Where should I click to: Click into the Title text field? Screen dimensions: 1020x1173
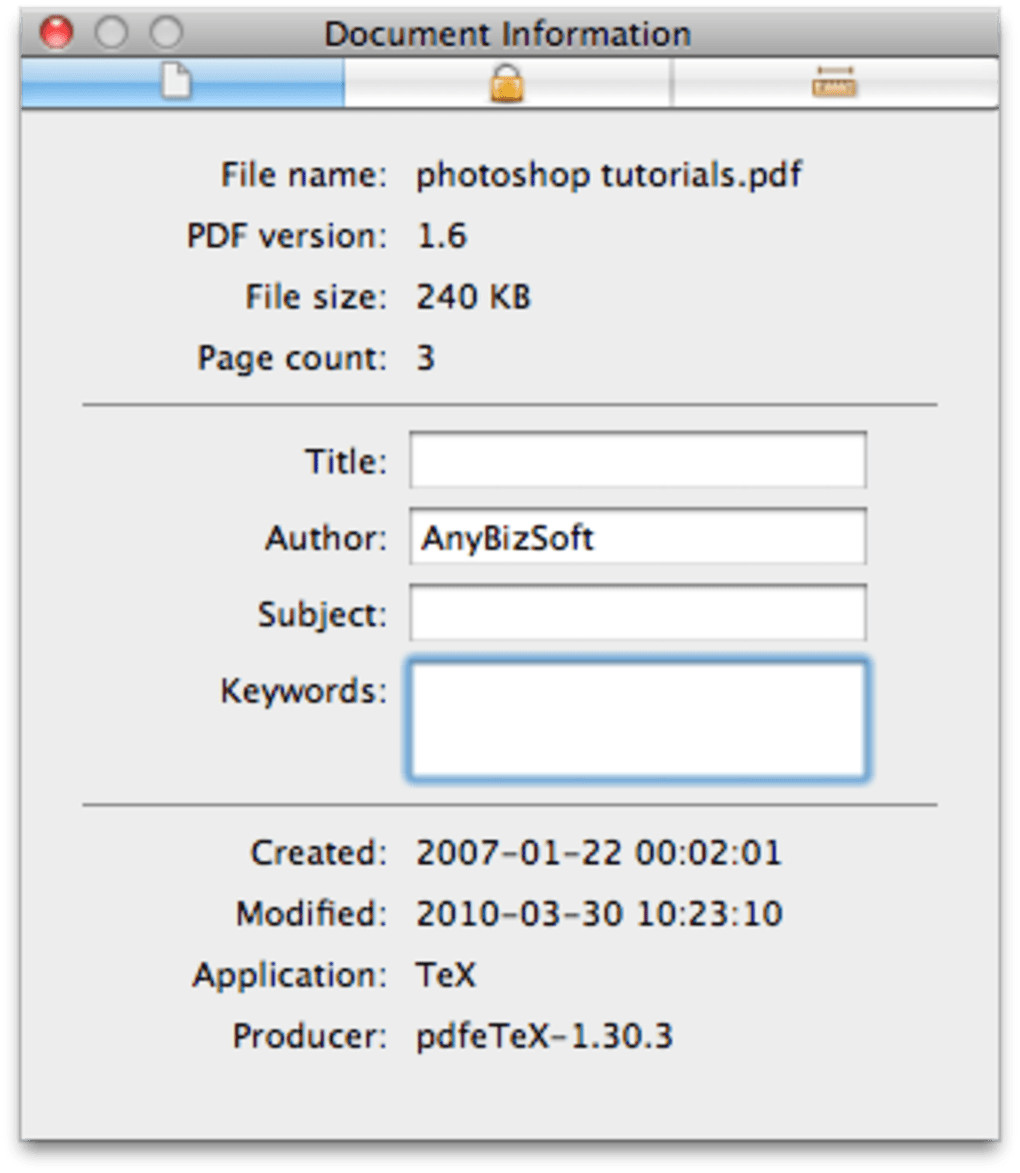click(x=637, y=460)
